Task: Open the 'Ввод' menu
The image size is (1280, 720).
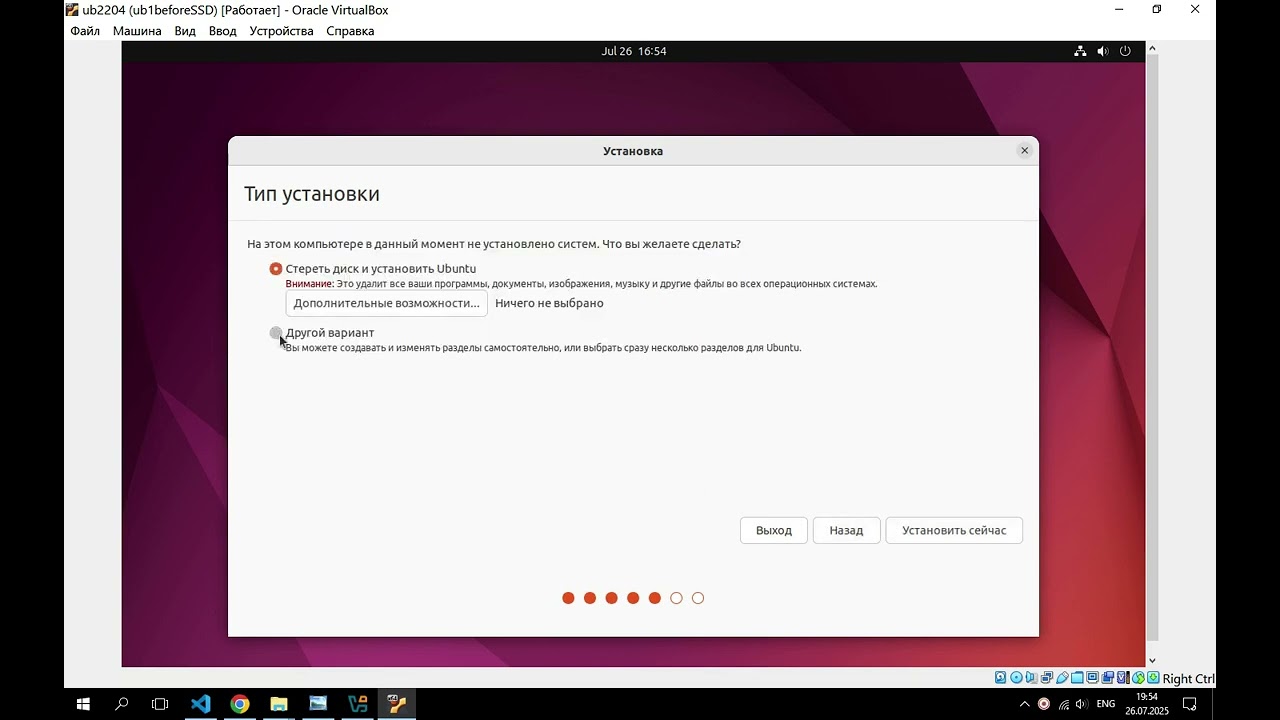Action: click(223, 31)
